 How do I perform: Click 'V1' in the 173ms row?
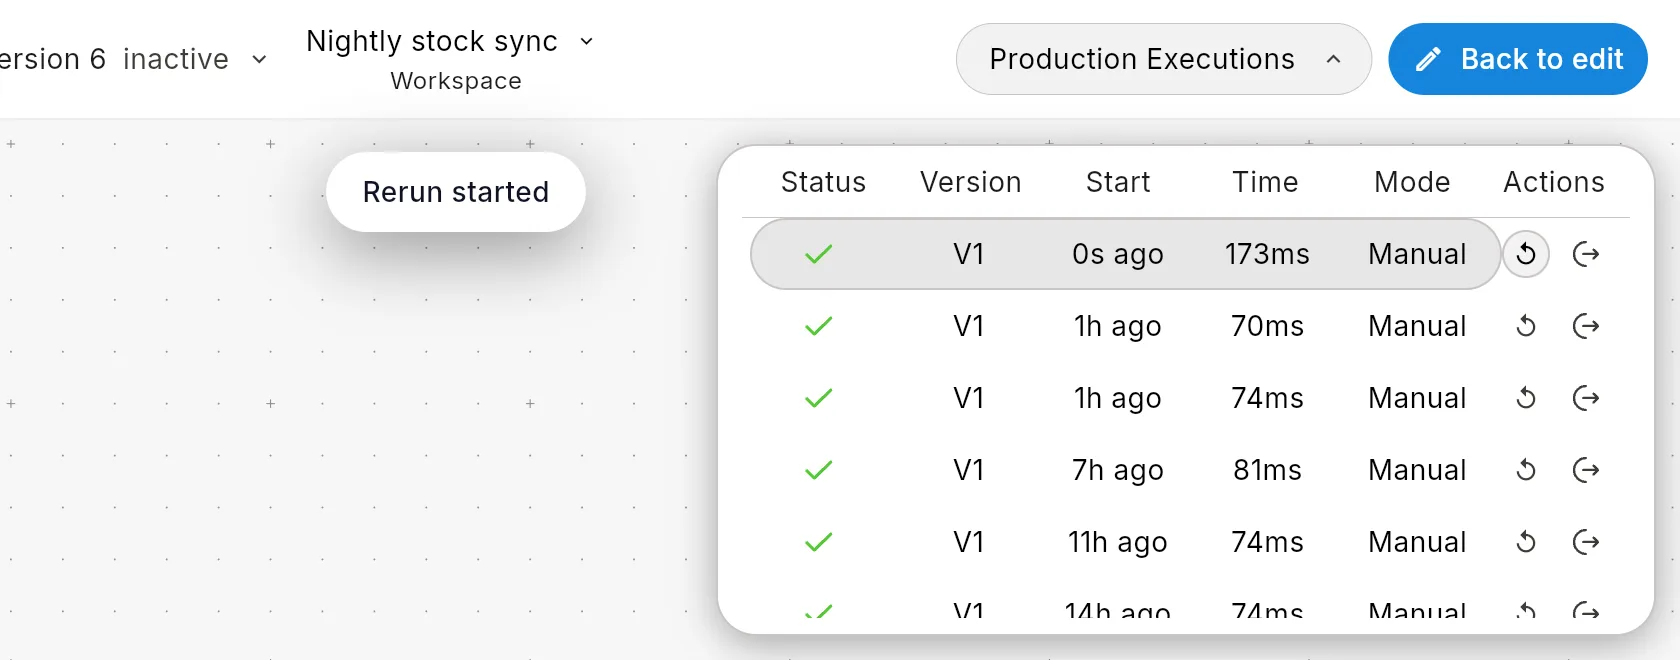point(969,254)
